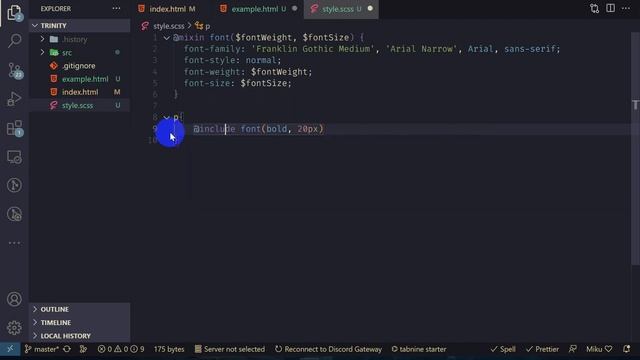Click the feedback icon in status bar
The width and height of the screenshot is (640, 360).
(x=573, y=349)
